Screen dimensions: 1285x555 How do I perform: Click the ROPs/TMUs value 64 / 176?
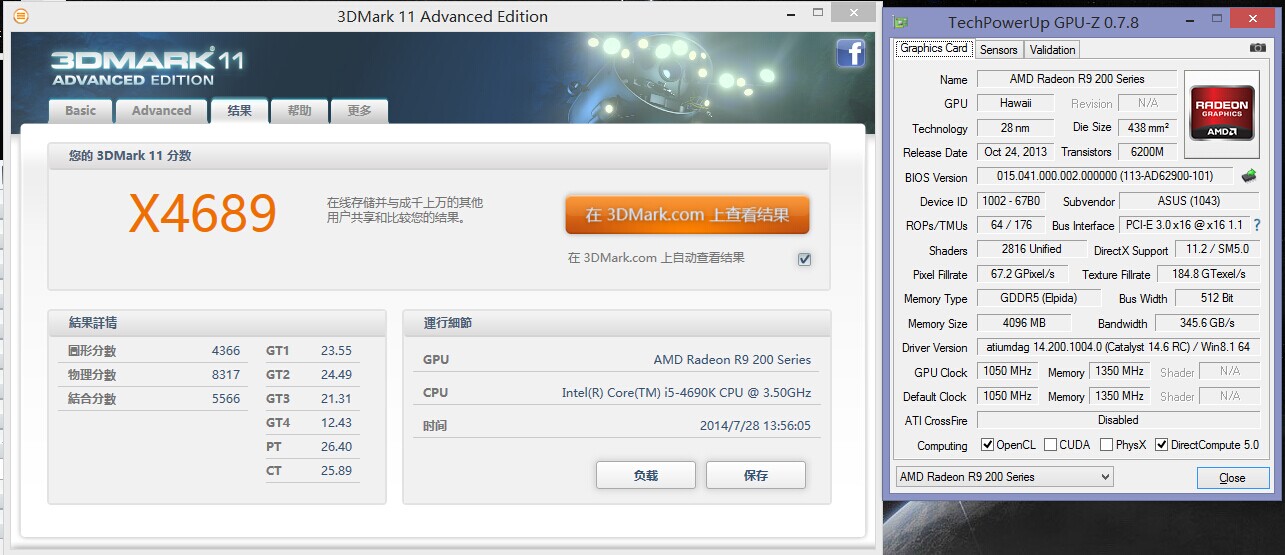click(x=1011, y=225)
